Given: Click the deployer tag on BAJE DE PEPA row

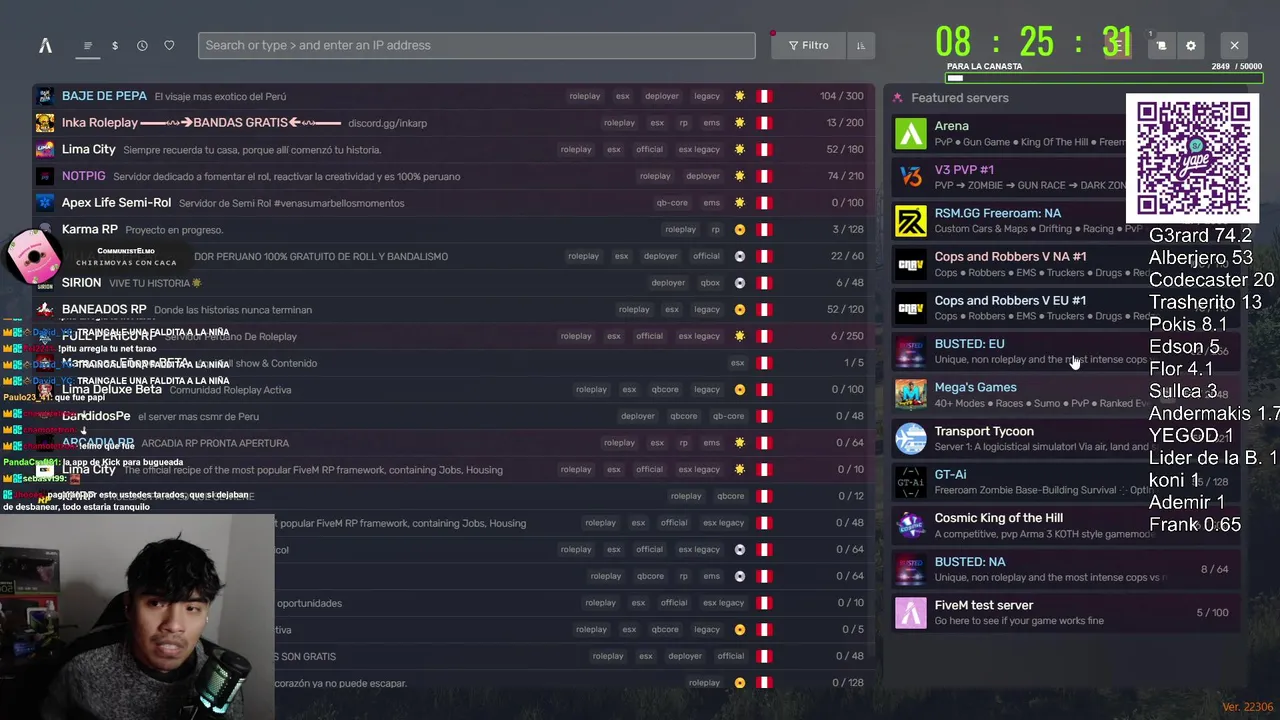Looking at the screenshot, I should pos(662,96).
